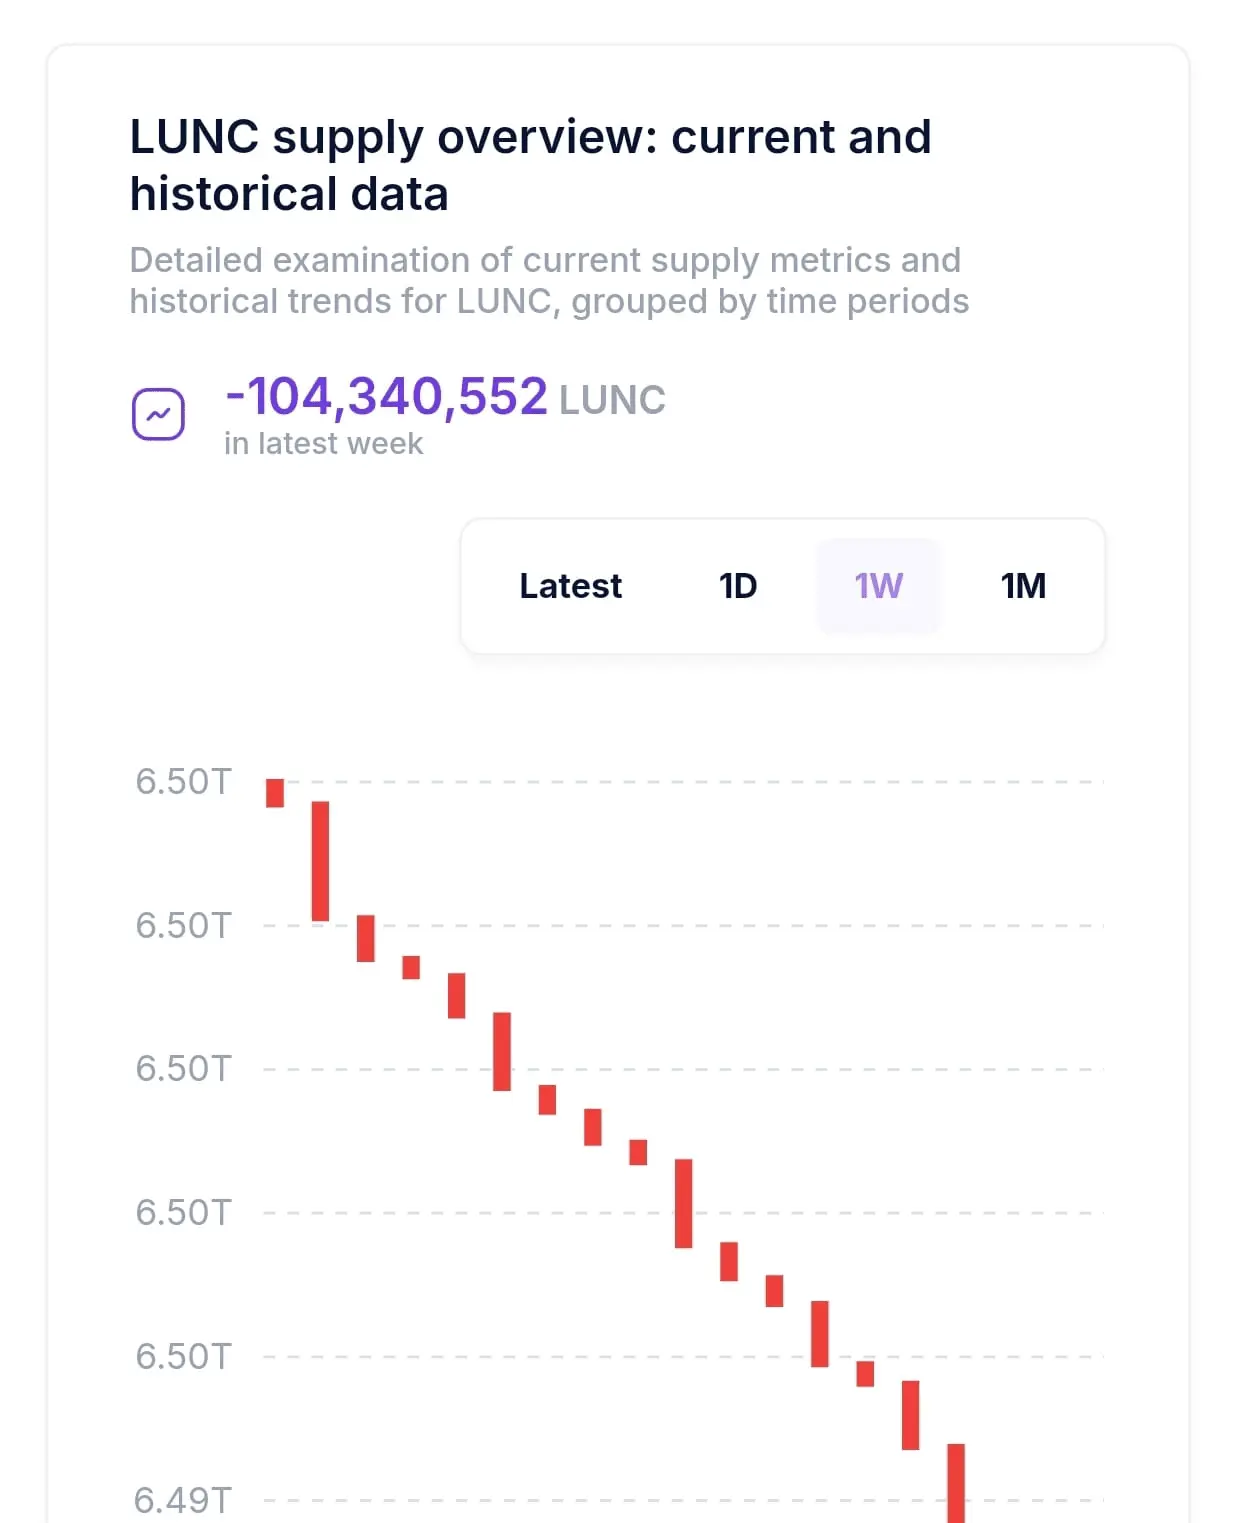Viewport: 1236px width, 1523px height.
Task: Click the -104,340,552 LUNC value
Action: tap(445, 397)
